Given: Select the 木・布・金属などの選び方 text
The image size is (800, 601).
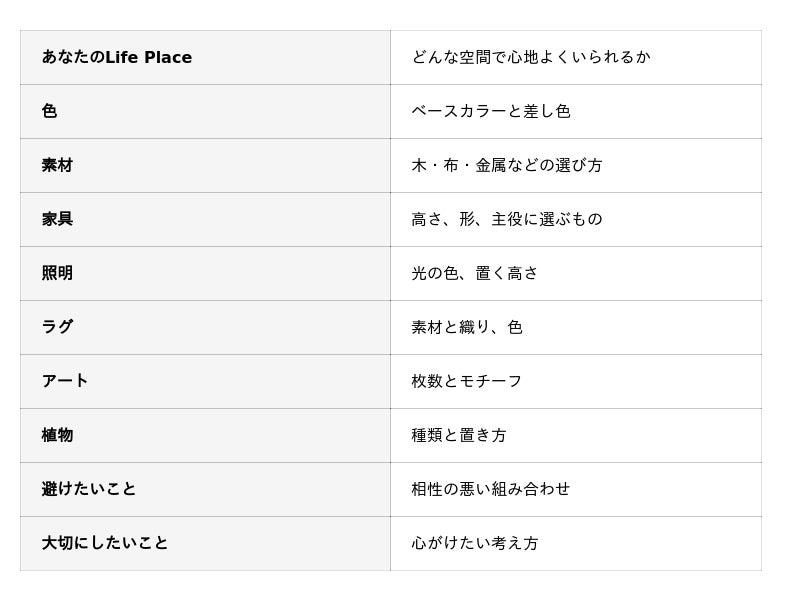Looking at the screenshot, I should coord(507,165).
